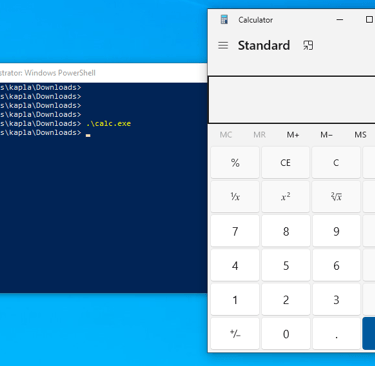Click the MR memory recall button

pos(259,135)
